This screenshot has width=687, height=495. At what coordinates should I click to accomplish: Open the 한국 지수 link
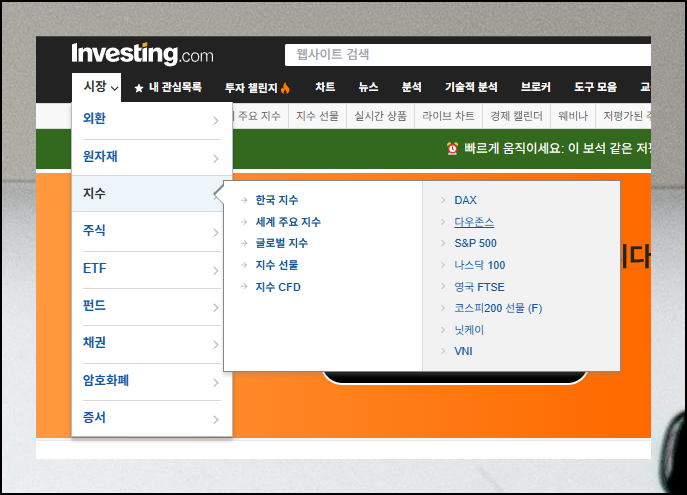(x=277, y=200)
